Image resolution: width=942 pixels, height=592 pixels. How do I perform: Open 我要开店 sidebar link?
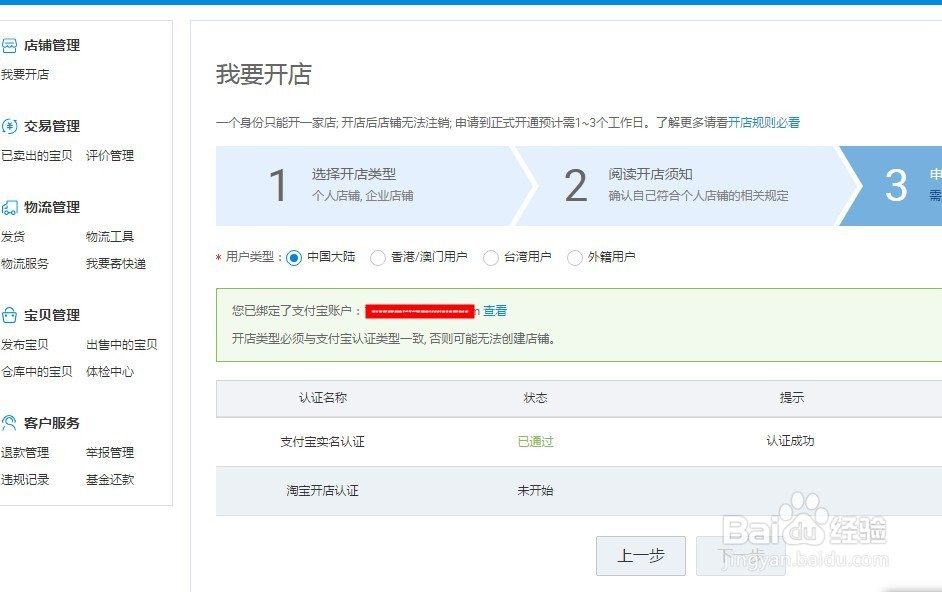click(x=25, y=75)
